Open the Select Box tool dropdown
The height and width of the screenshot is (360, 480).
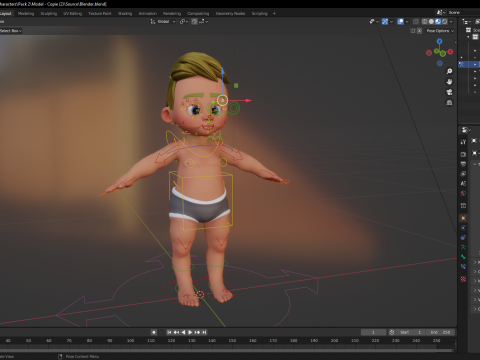(x=11, y=31)
